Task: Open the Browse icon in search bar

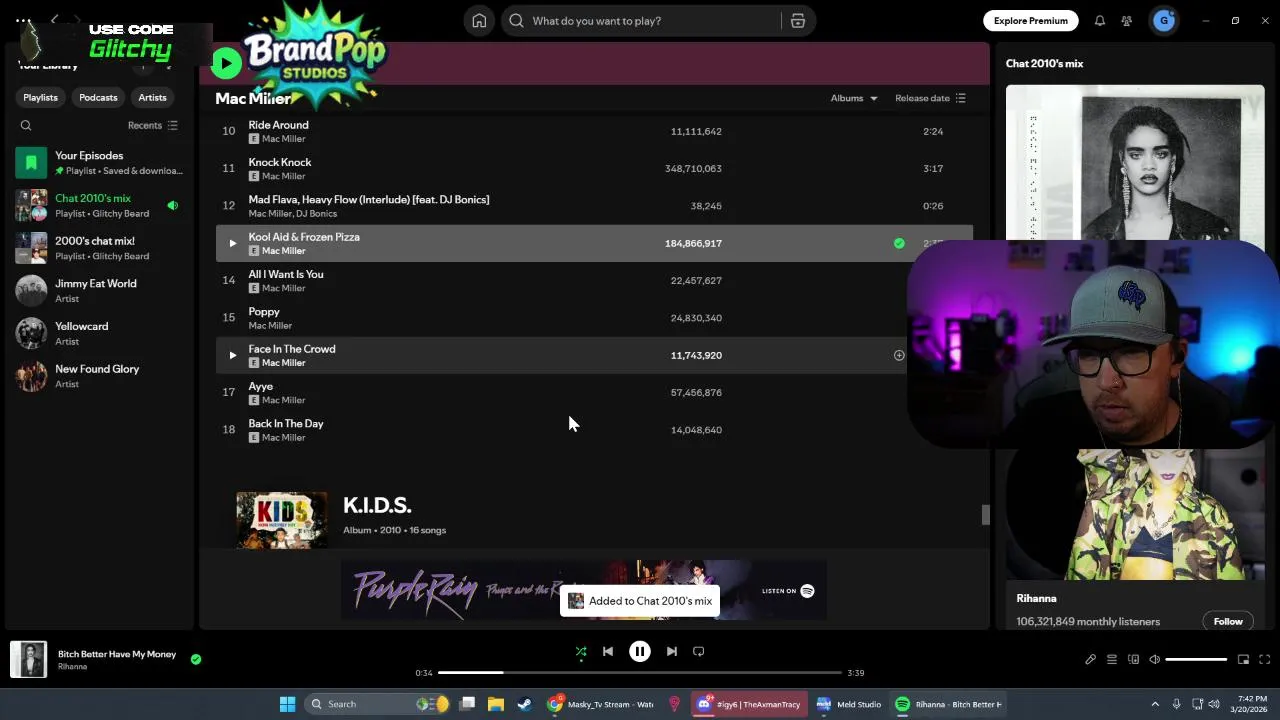Action: 798,21
